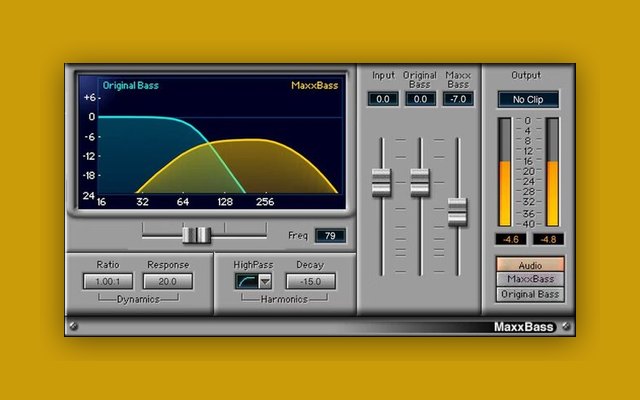This screenshot has height=400, width=640.
Task: Click the Original Bass fader handle
Action: tap(420, 182)
